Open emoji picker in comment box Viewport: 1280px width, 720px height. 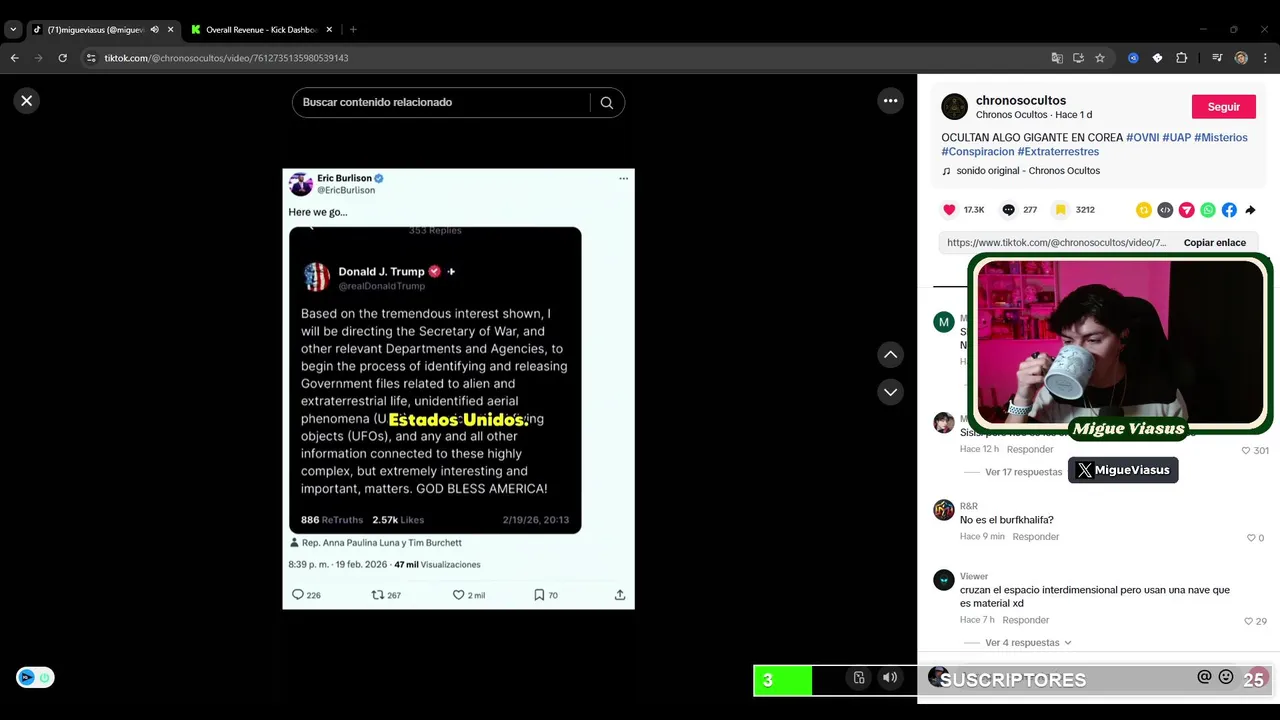(1226, 677)
